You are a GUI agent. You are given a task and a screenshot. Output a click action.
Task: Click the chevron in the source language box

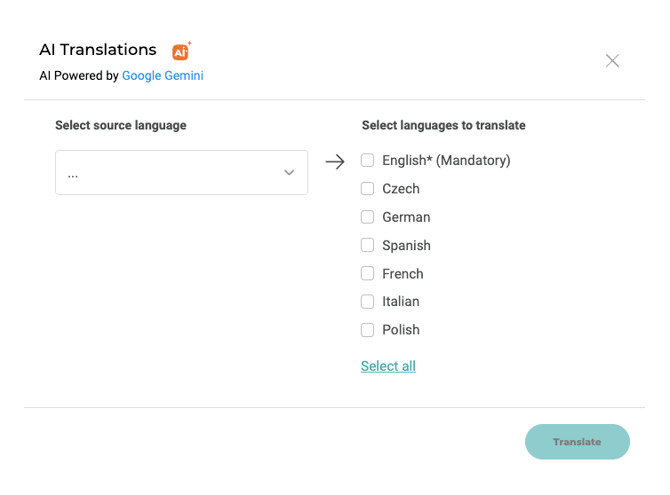pos(289,173)
